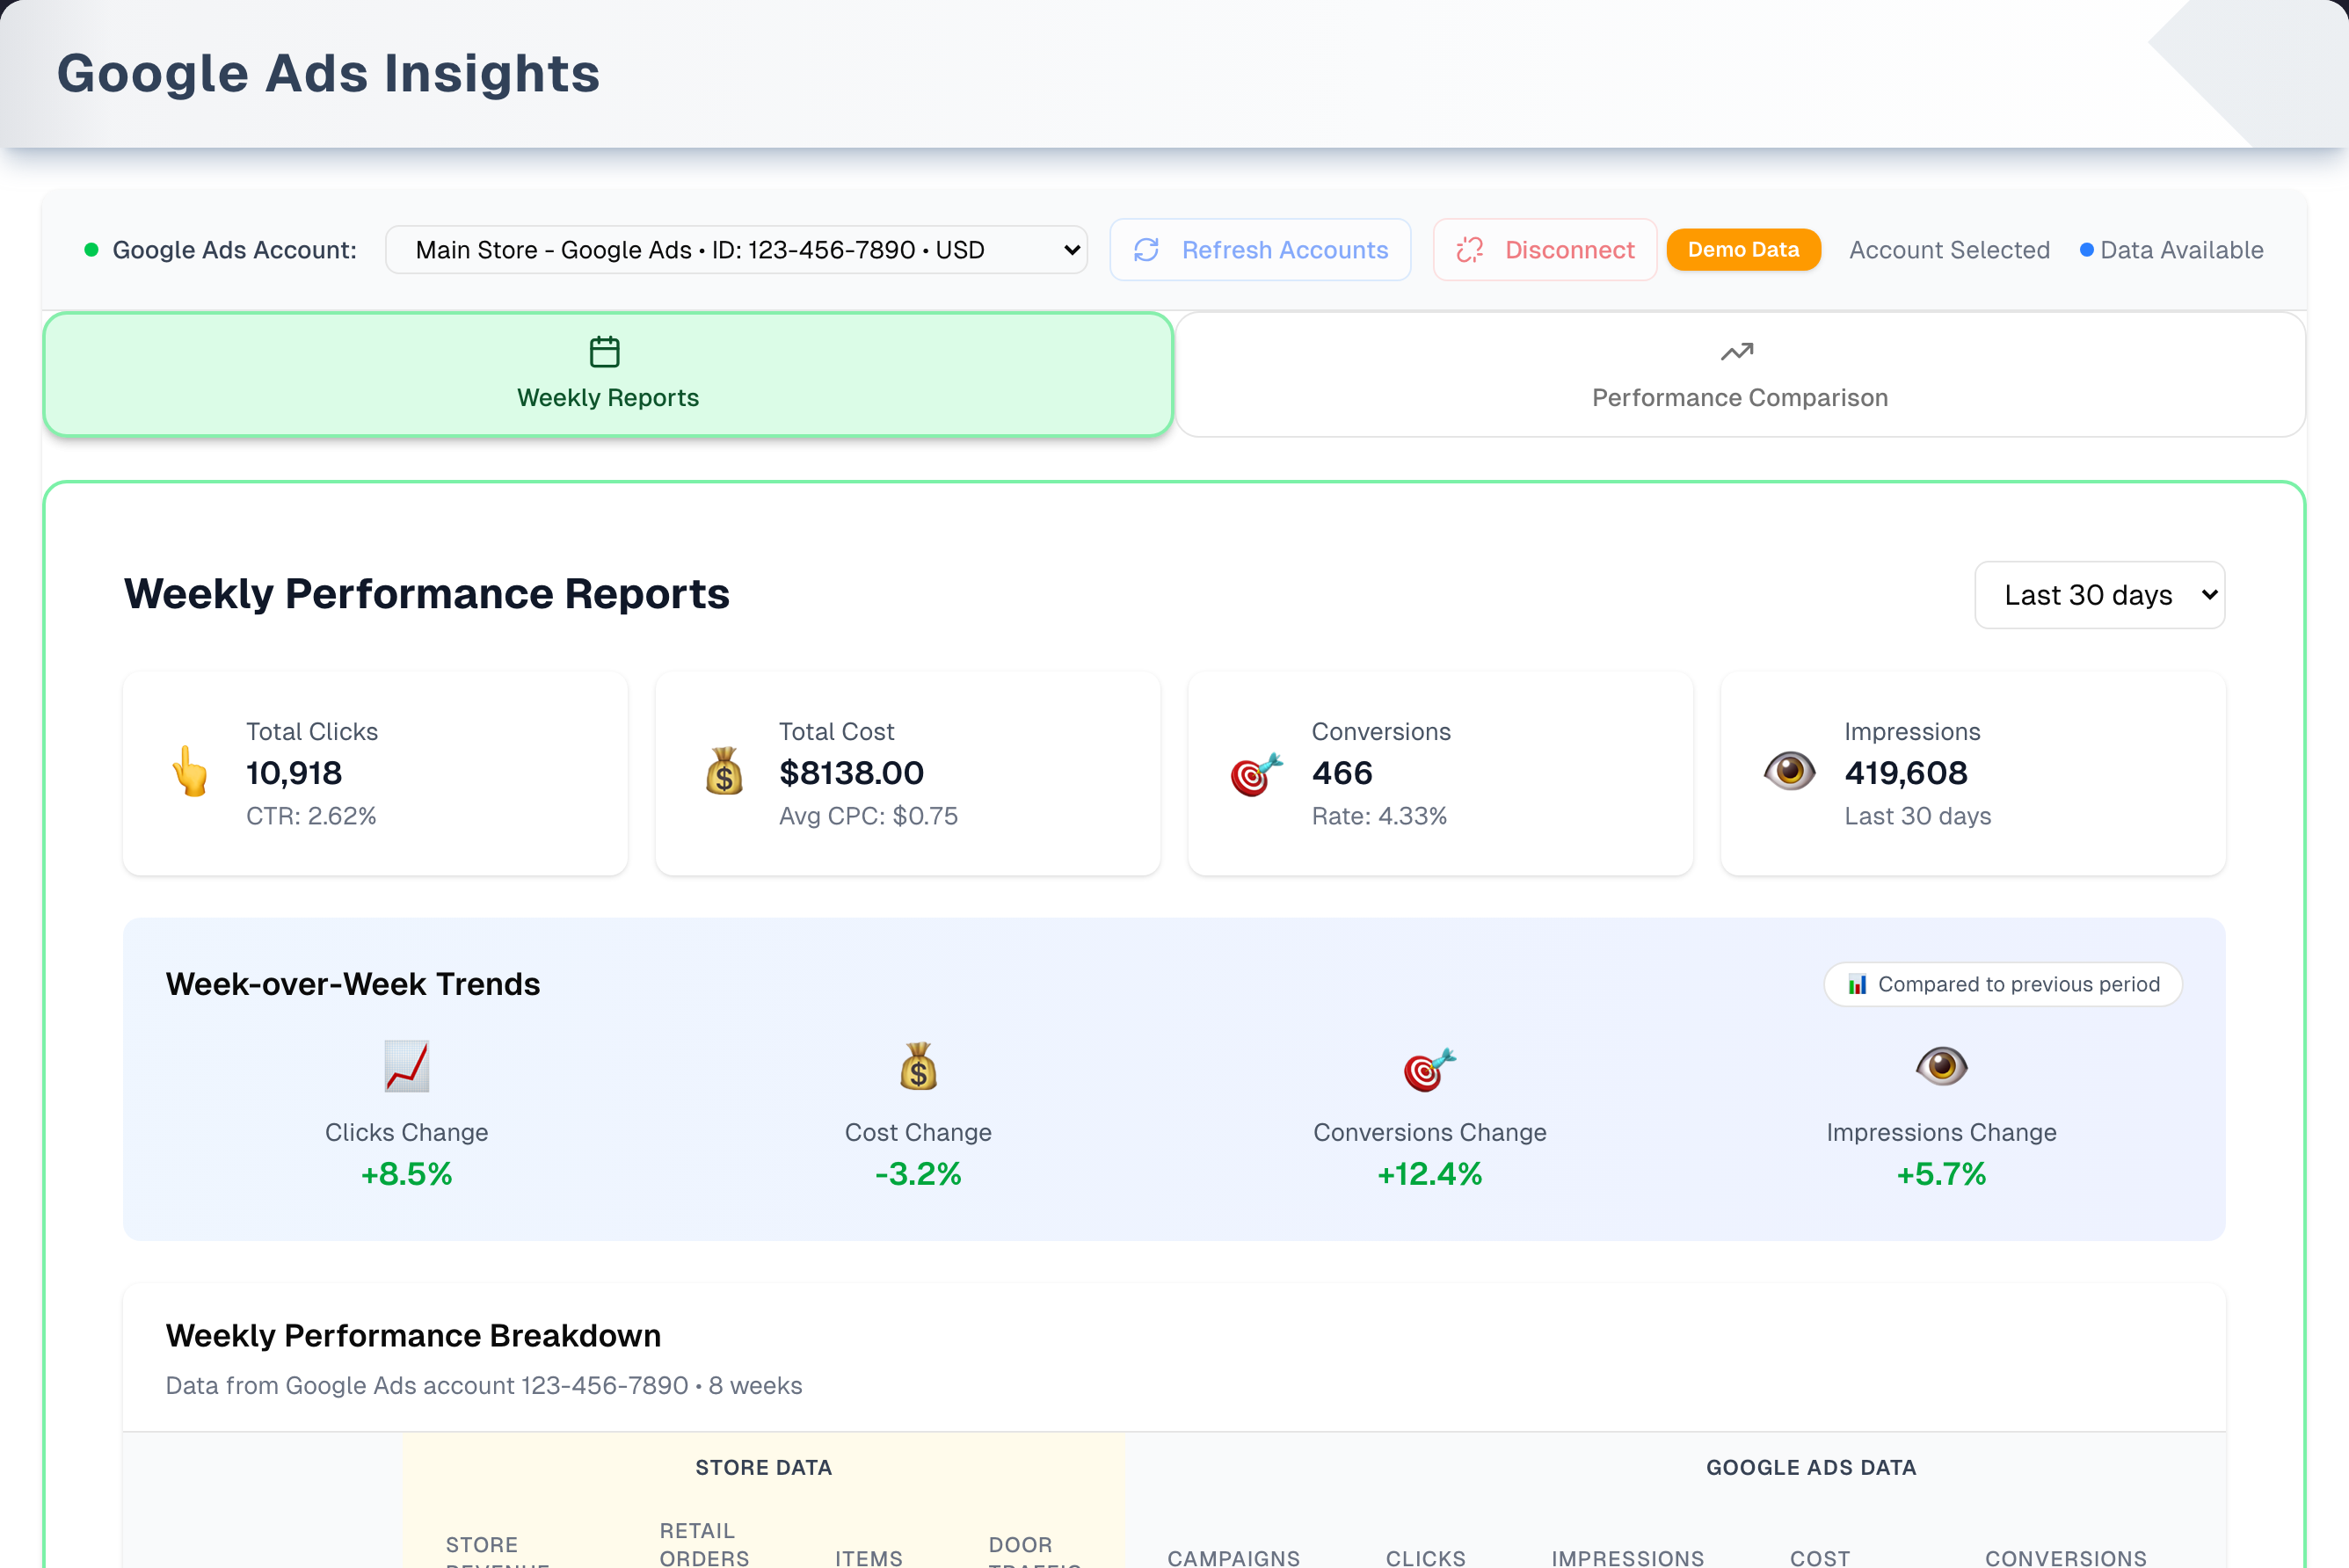Click the target icon in Conversions card

pyautogui.click(x=1256, y=774)
